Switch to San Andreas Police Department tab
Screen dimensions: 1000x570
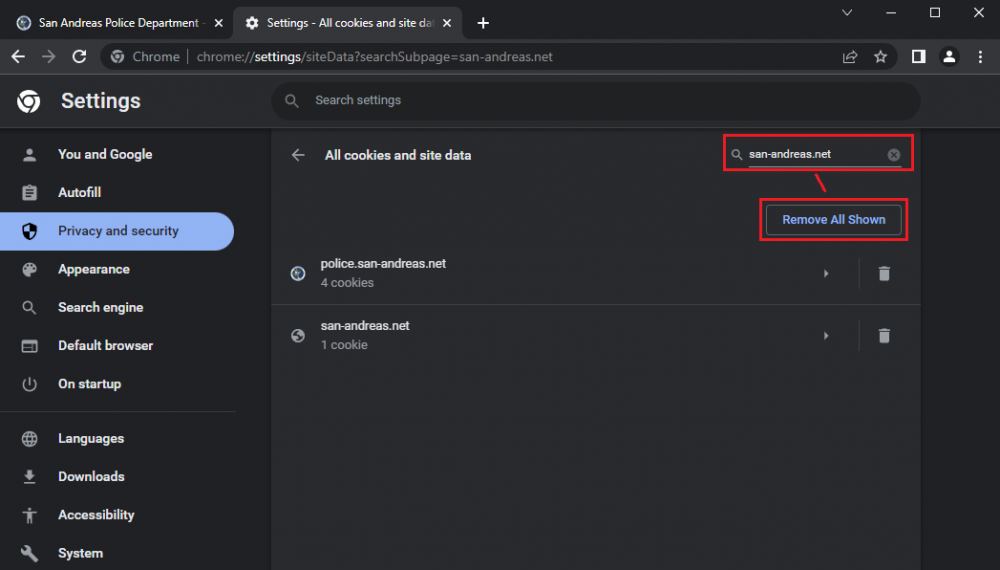(x=118, y=23)
